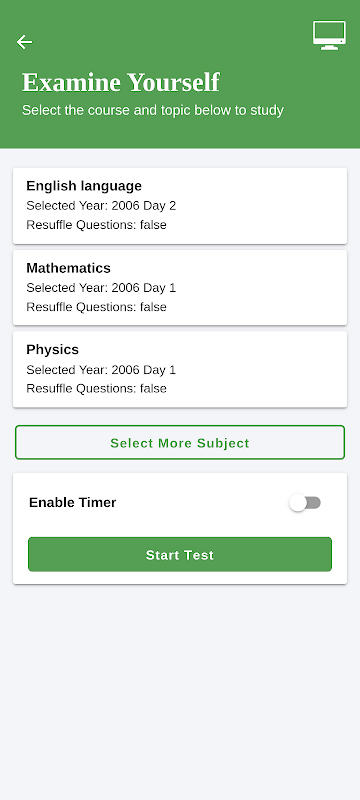
Task: Choose Select More Subject button
Action: tap(180, 443)
